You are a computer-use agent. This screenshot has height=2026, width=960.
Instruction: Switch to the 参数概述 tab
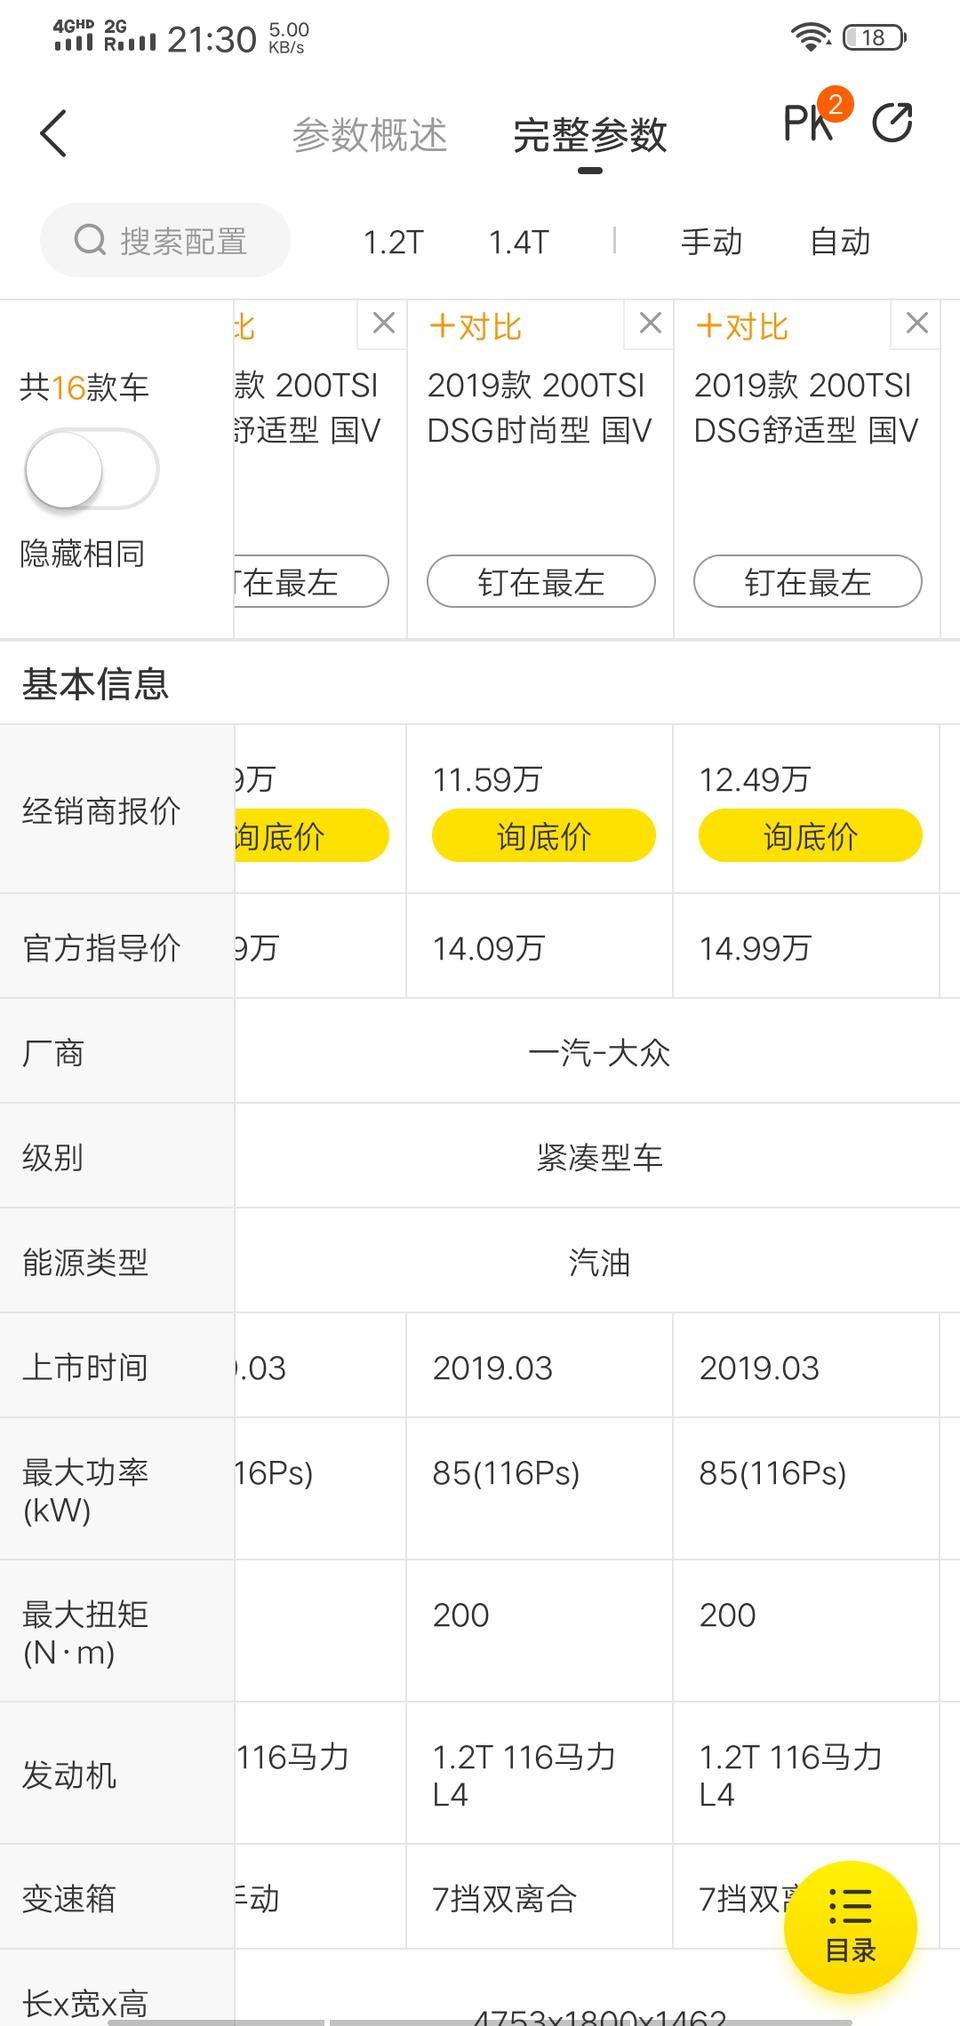tap(369, 134)
